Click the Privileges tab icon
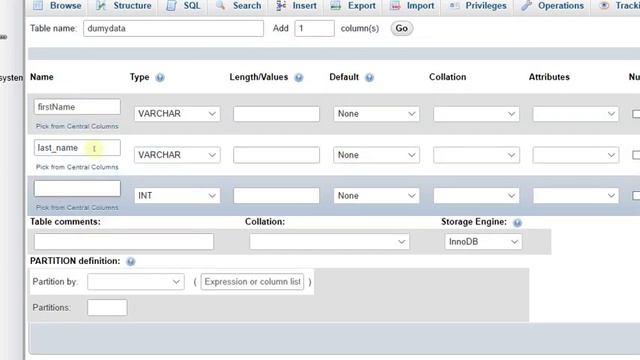 pyautogui.click(x=454, y=5)
